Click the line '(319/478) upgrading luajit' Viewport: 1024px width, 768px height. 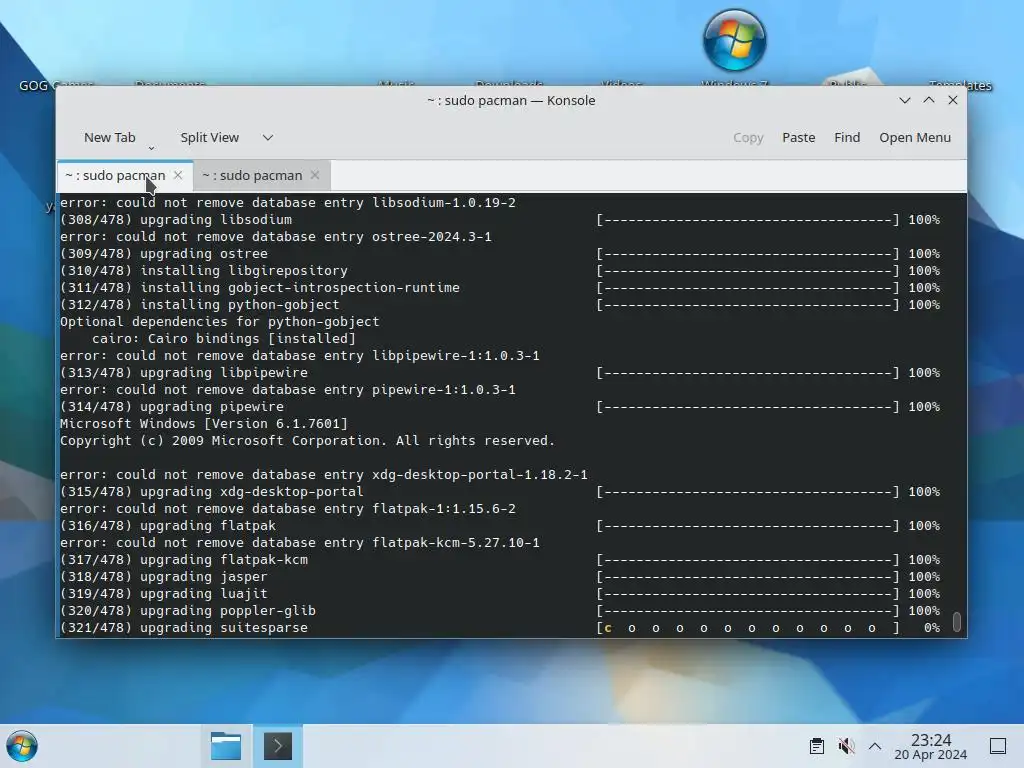(x=164, y=594)
